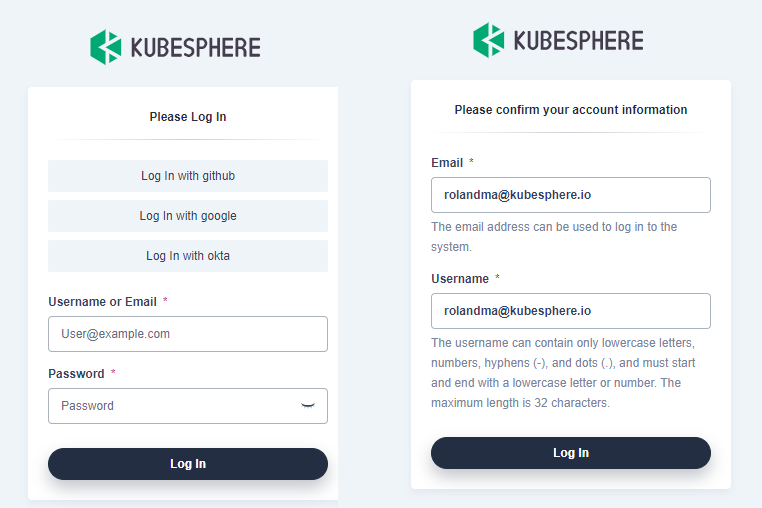Click the 'Username or Email' field label
The image size is (762, 508).
tap(102, 302)
